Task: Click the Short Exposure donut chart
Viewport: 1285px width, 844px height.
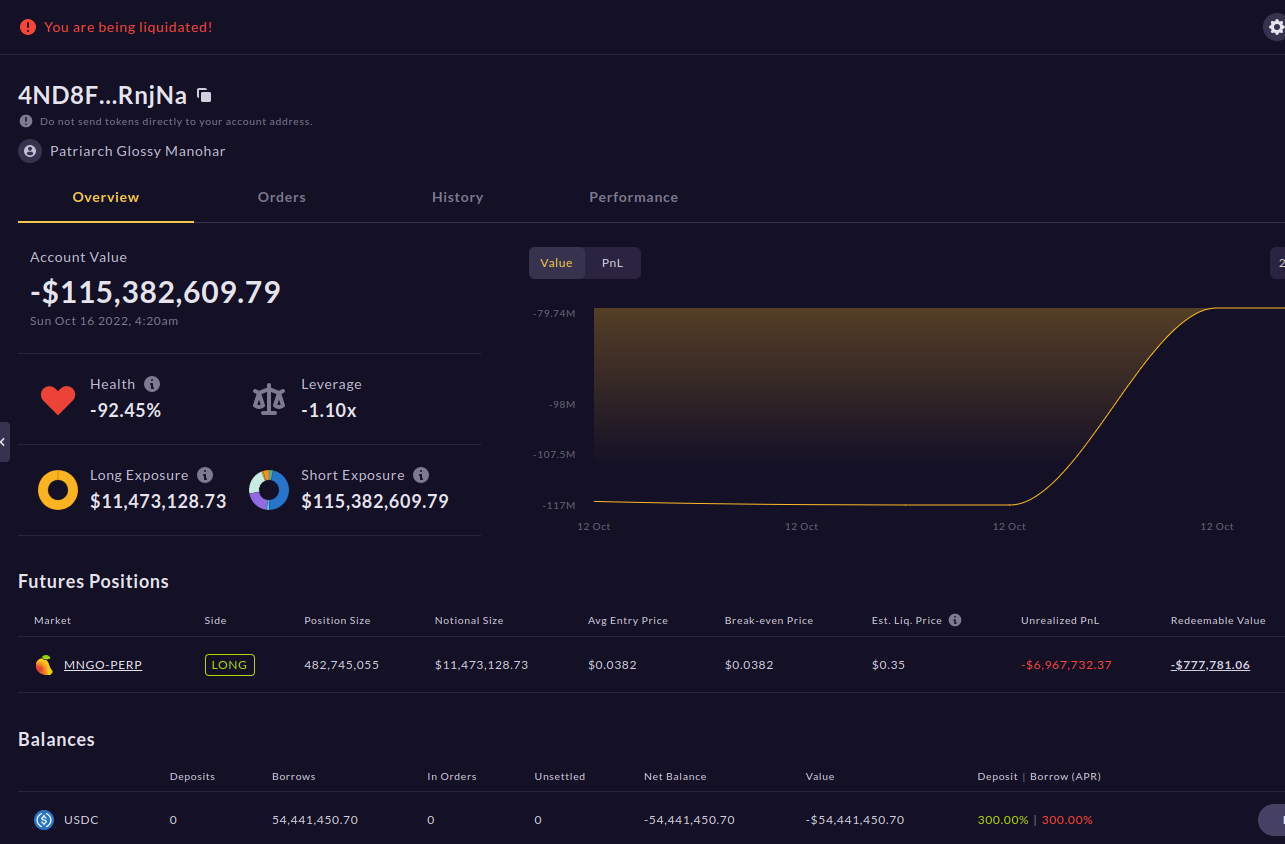Action: tap(269, 490)
